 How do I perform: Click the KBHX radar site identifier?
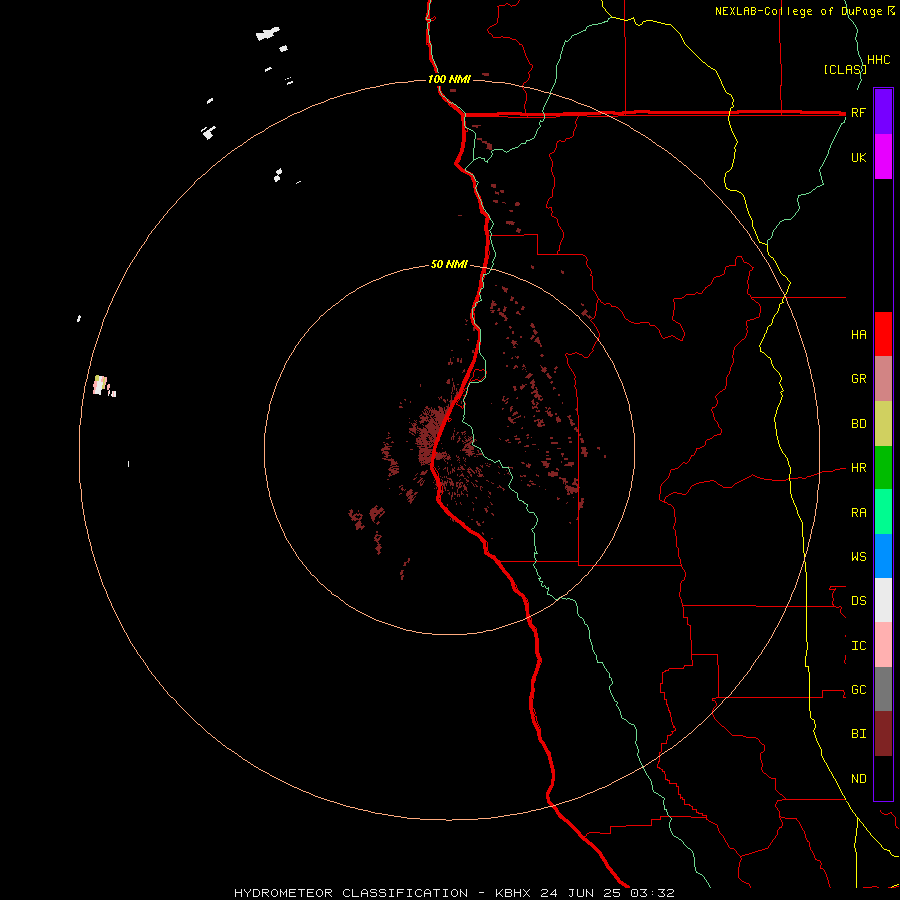[x=513, y=893]
